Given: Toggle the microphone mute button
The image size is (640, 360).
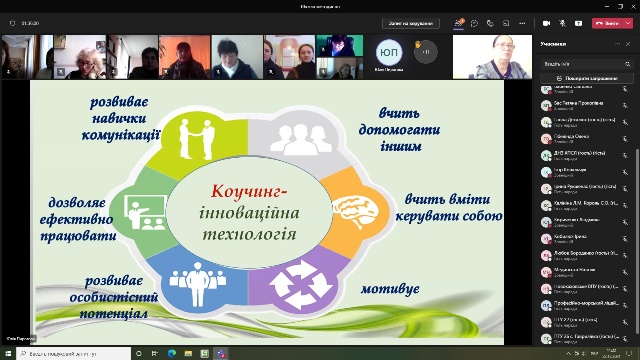Looking at the screenshot, I should click(562, 23).
